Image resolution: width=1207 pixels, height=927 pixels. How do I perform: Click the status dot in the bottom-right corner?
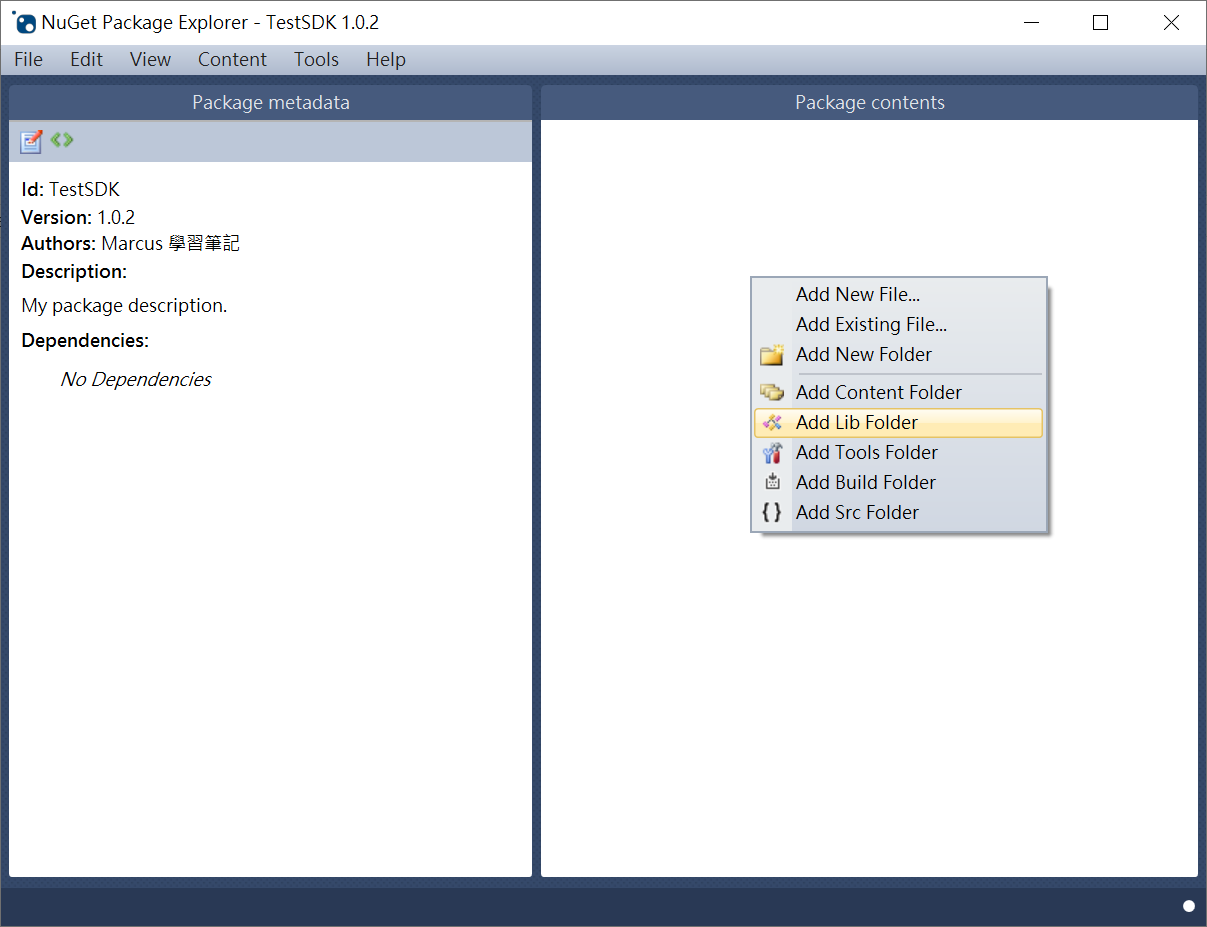click(1187, 905)
